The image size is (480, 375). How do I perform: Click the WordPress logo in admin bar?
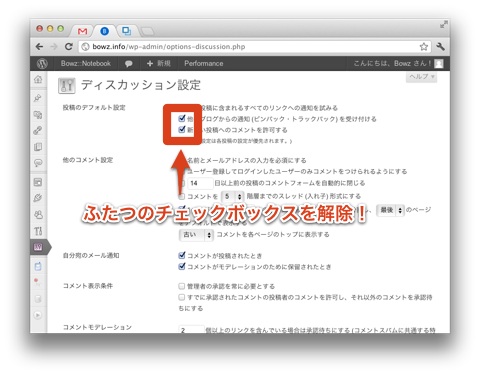[x=42, y=63]
